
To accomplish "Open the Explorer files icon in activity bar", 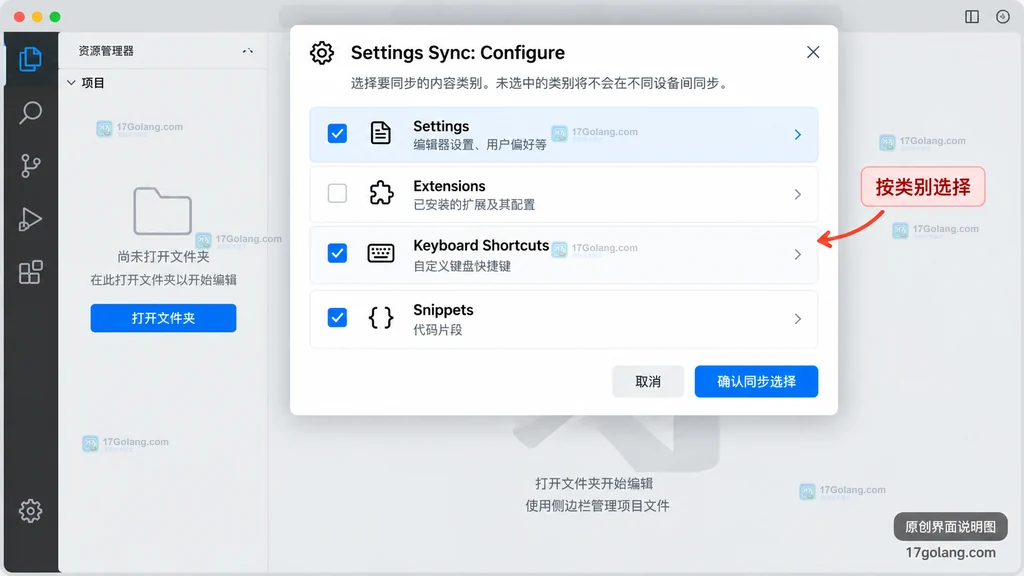I will pyautogui.click(x=30, y=59).
